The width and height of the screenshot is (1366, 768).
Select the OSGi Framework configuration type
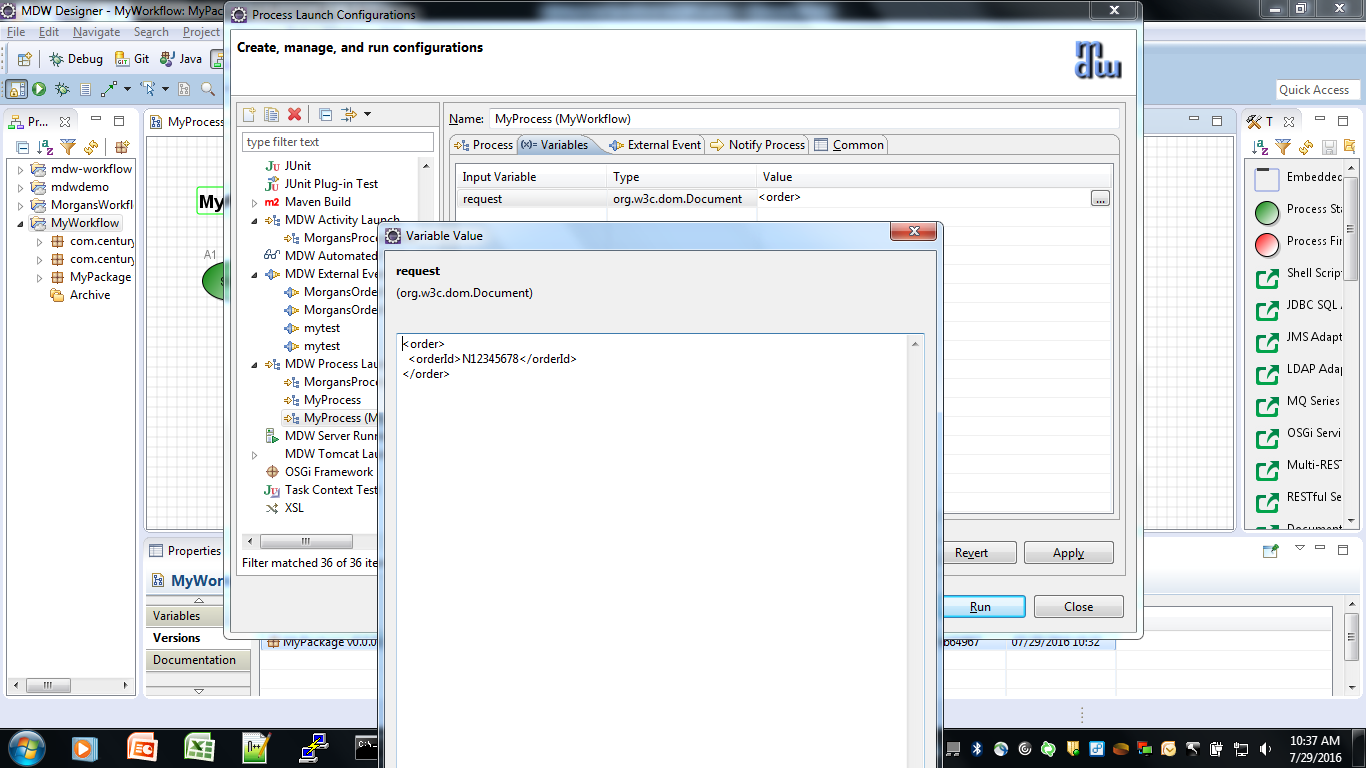click(x=328, y=472)
